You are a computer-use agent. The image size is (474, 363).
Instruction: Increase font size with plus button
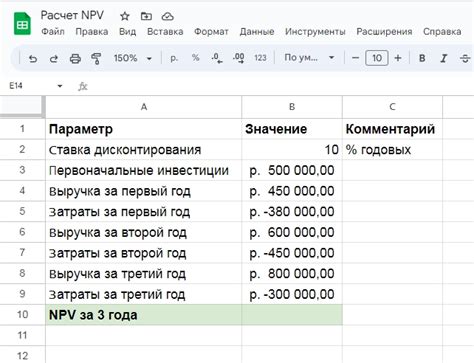[398, 58]
